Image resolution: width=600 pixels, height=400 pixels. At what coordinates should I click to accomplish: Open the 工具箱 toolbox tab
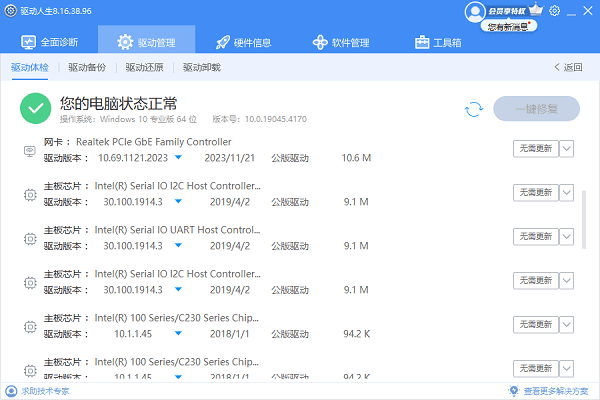point(436,43)
